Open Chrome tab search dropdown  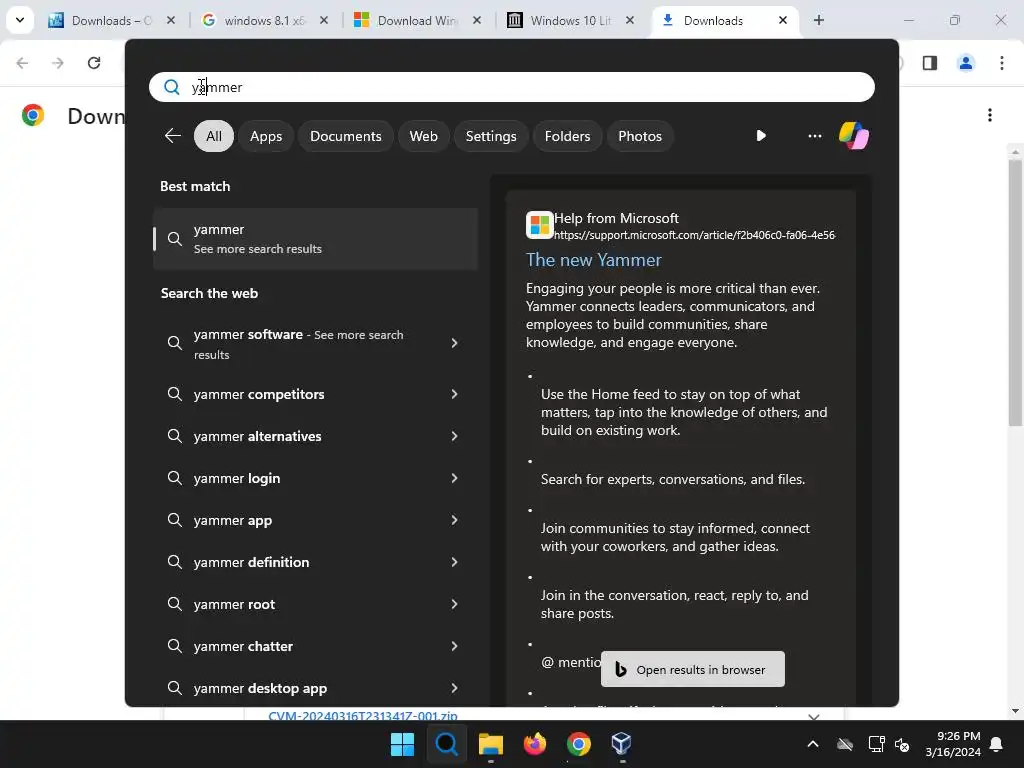[20, 20]
